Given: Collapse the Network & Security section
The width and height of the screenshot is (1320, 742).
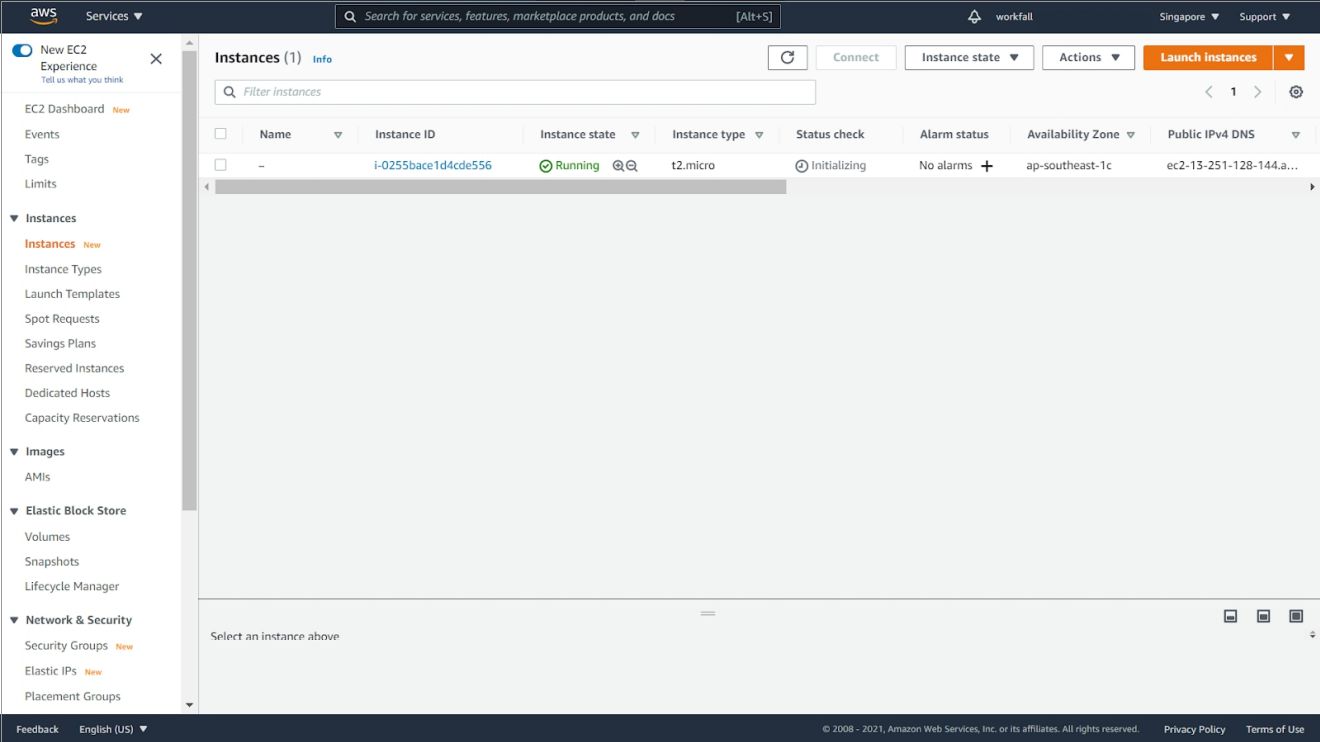Looking at the screenshot, I should [14, 621].
